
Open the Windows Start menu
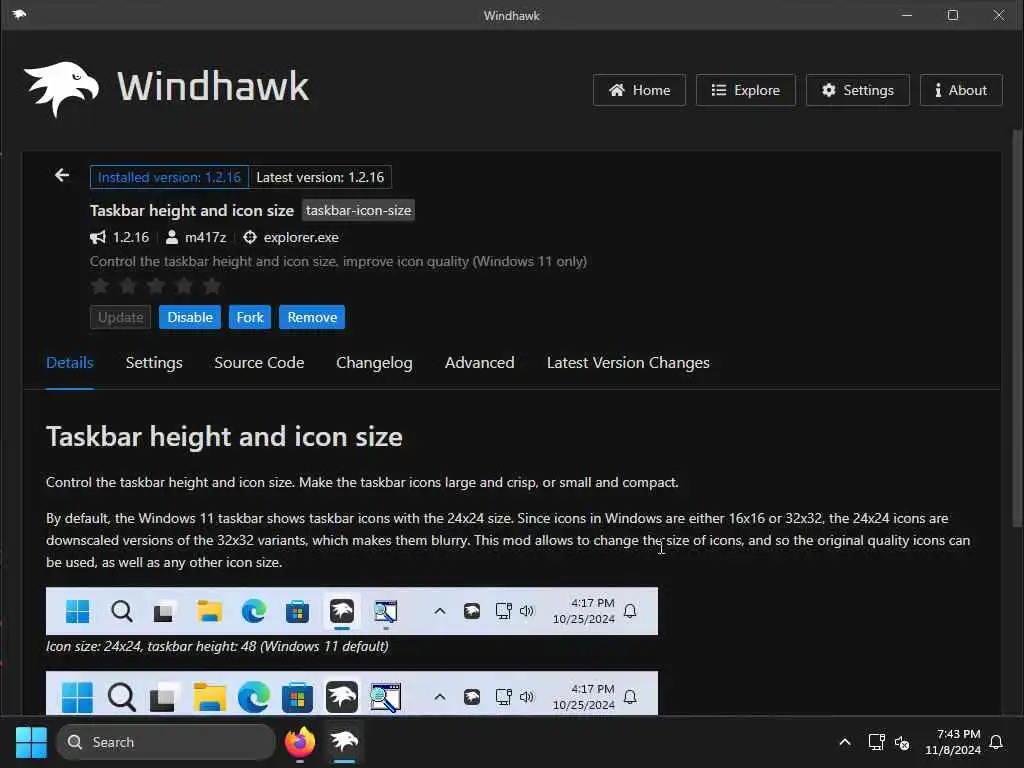coord(31,742)
